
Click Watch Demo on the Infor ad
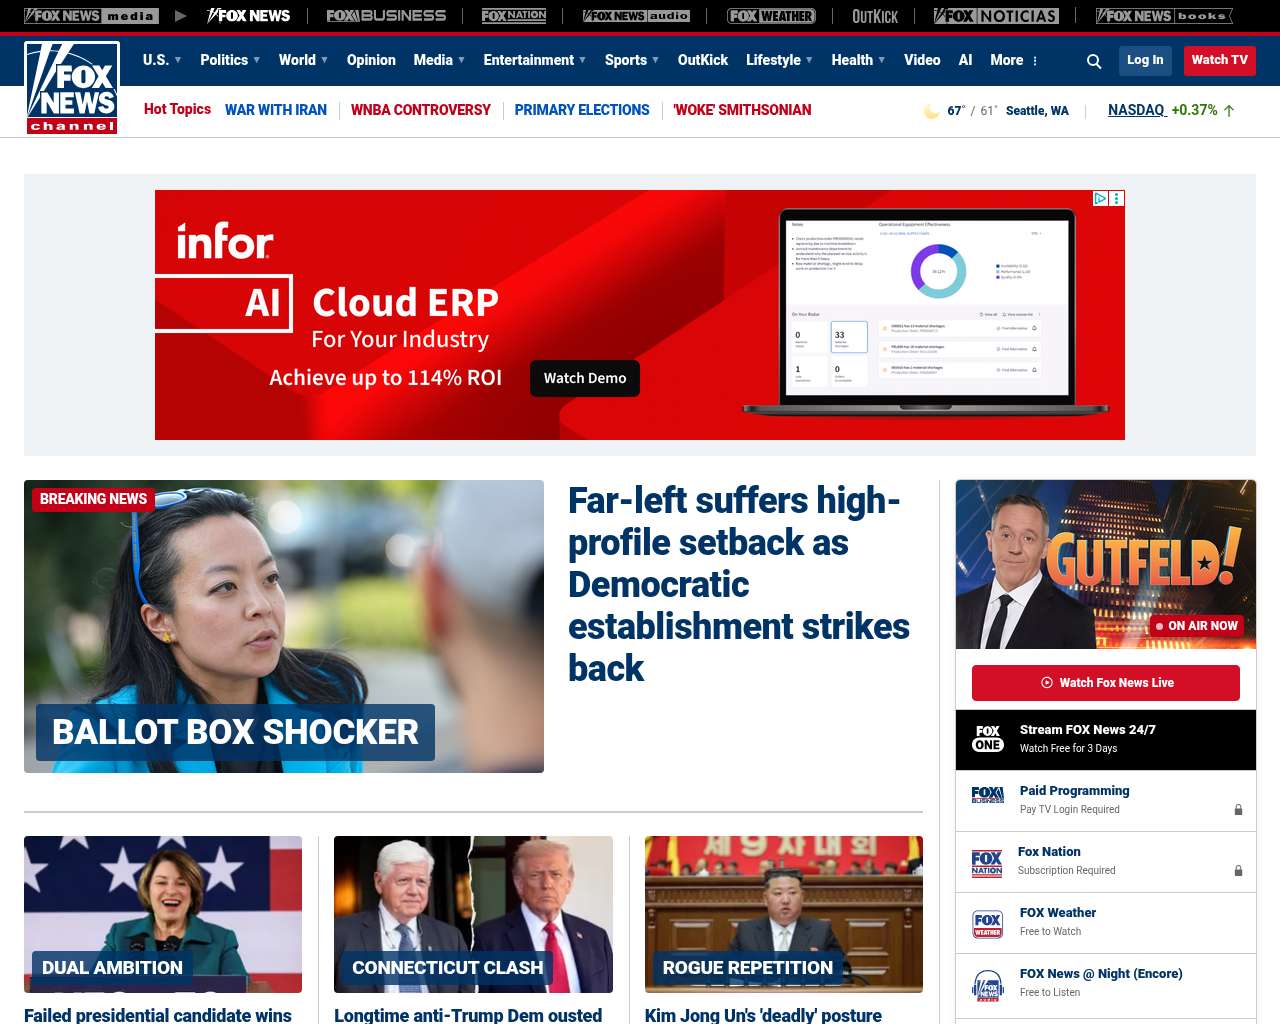585,378
